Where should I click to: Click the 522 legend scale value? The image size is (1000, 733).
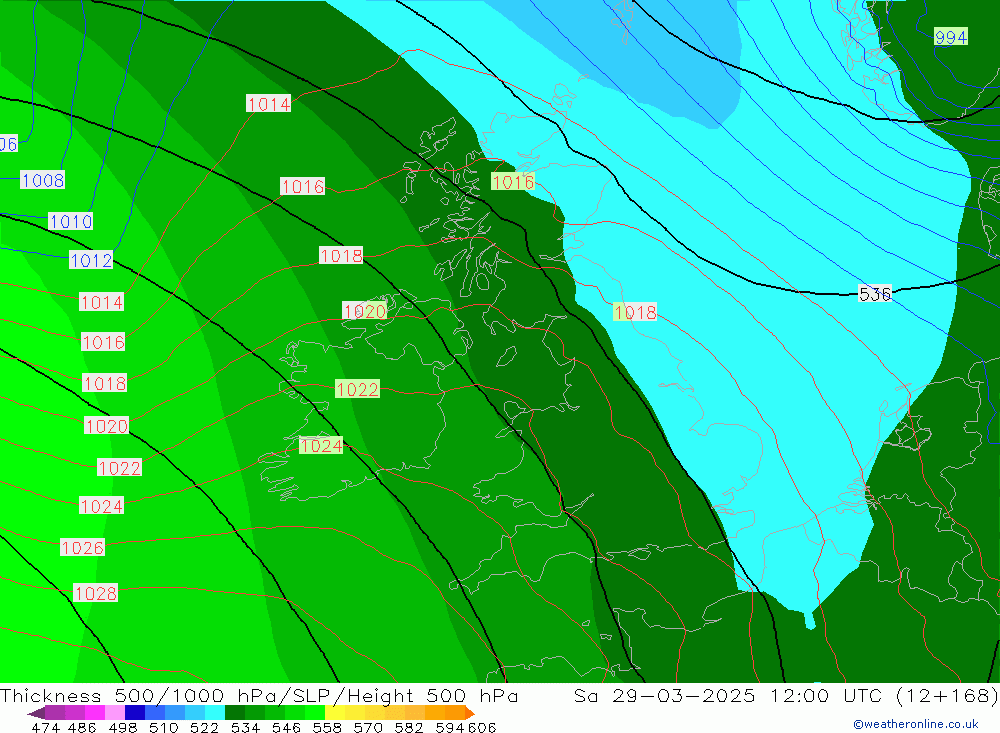coord(204,728)
